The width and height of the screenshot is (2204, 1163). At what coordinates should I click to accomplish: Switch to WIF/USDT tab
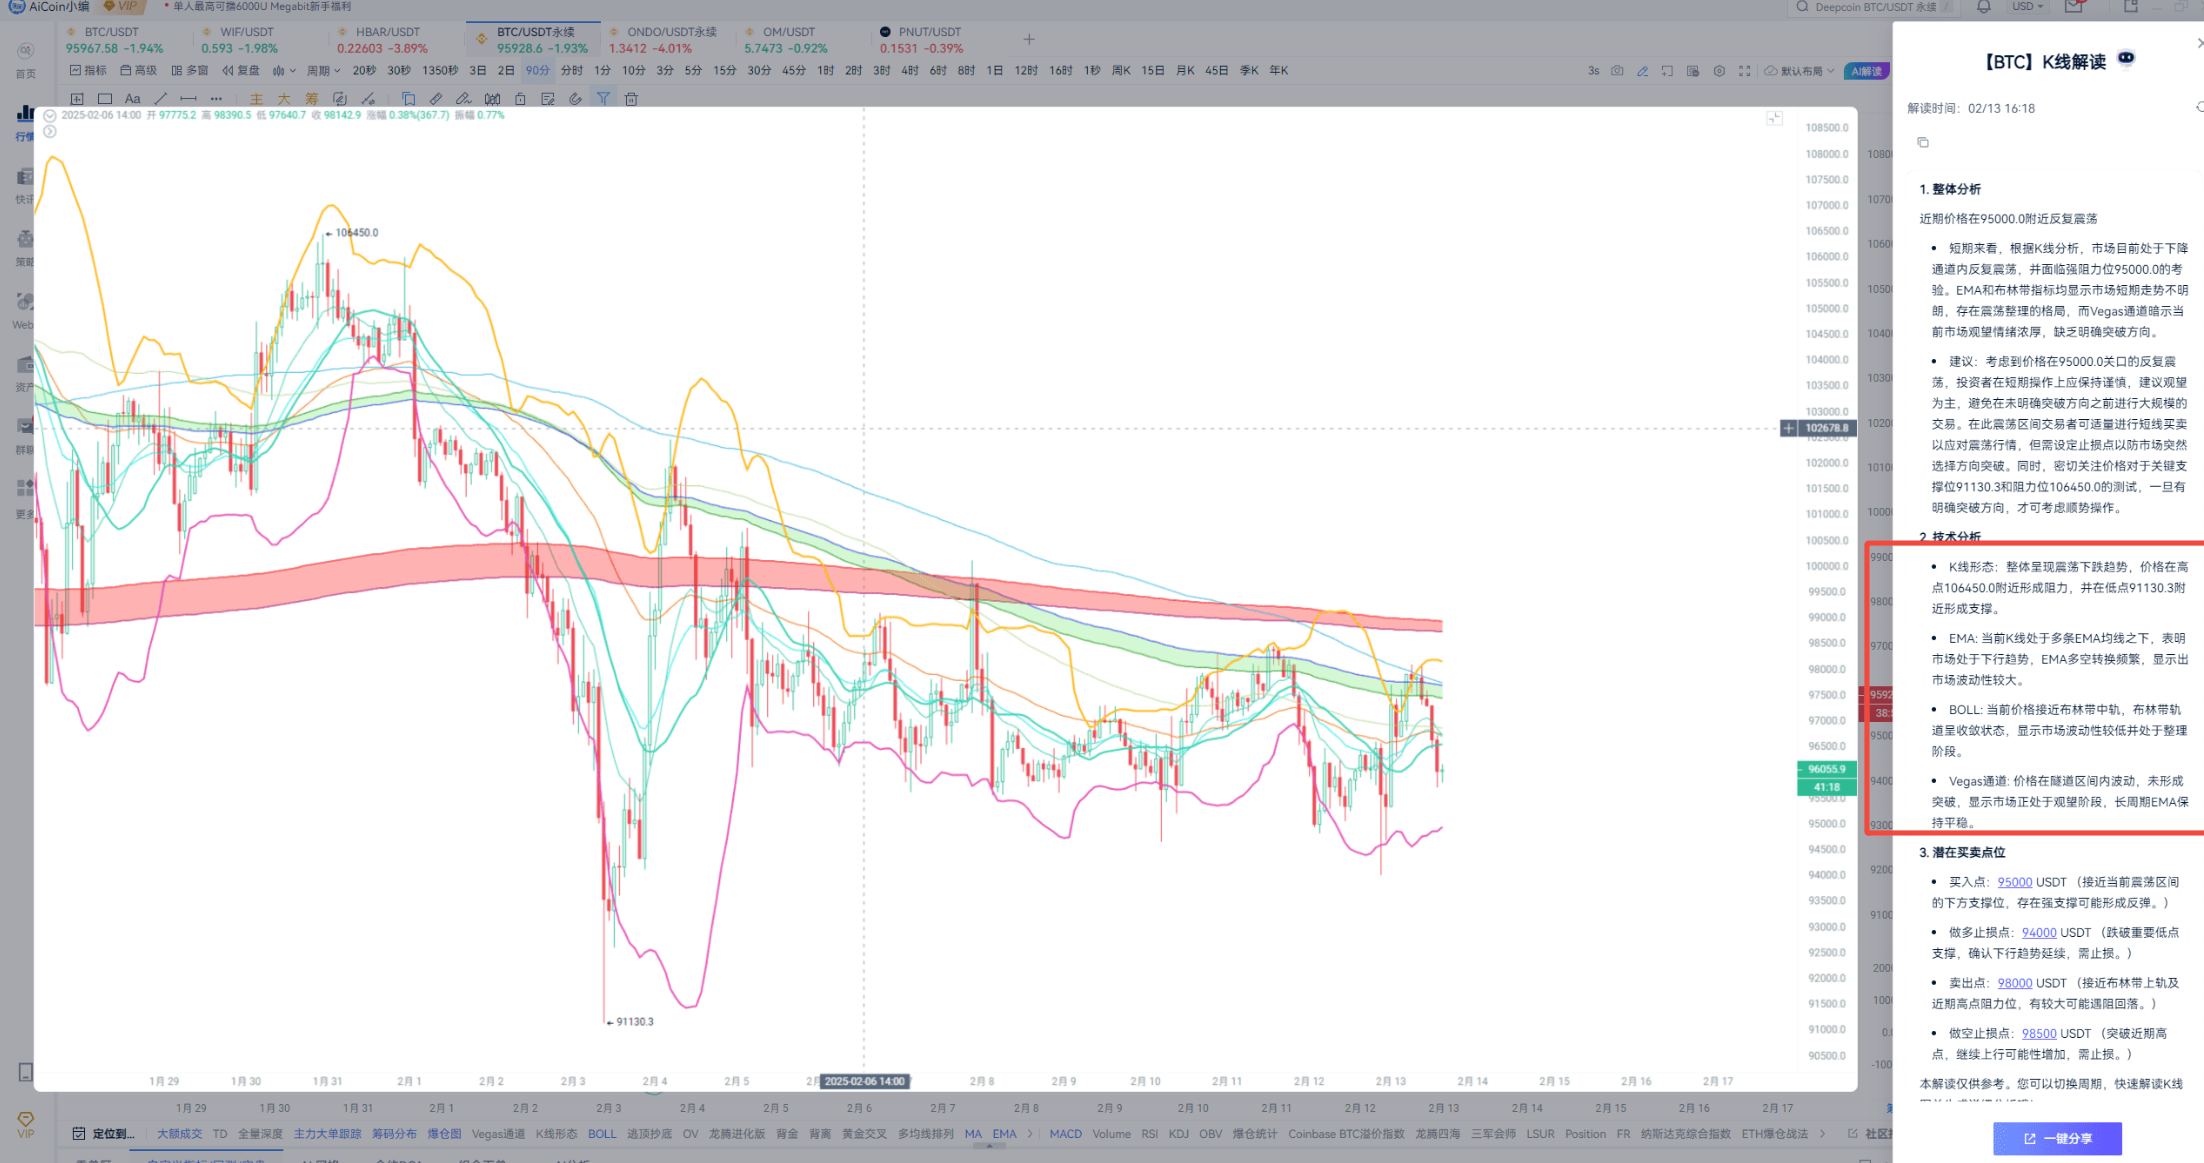[240, 40]
